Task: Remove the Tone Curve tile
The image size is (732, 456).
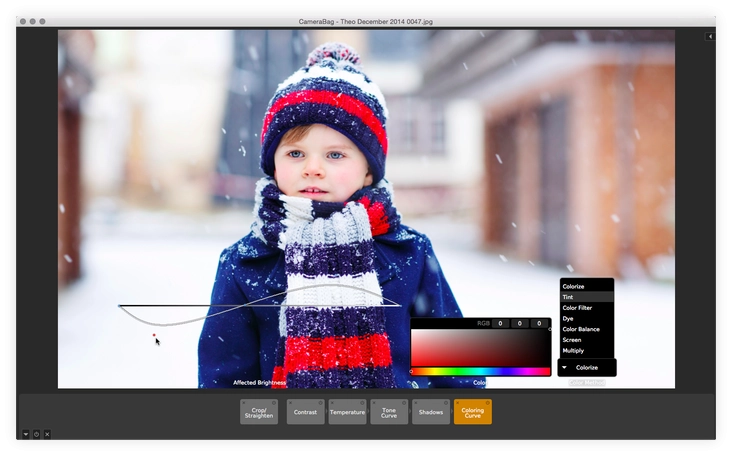Action: point(374,402)
